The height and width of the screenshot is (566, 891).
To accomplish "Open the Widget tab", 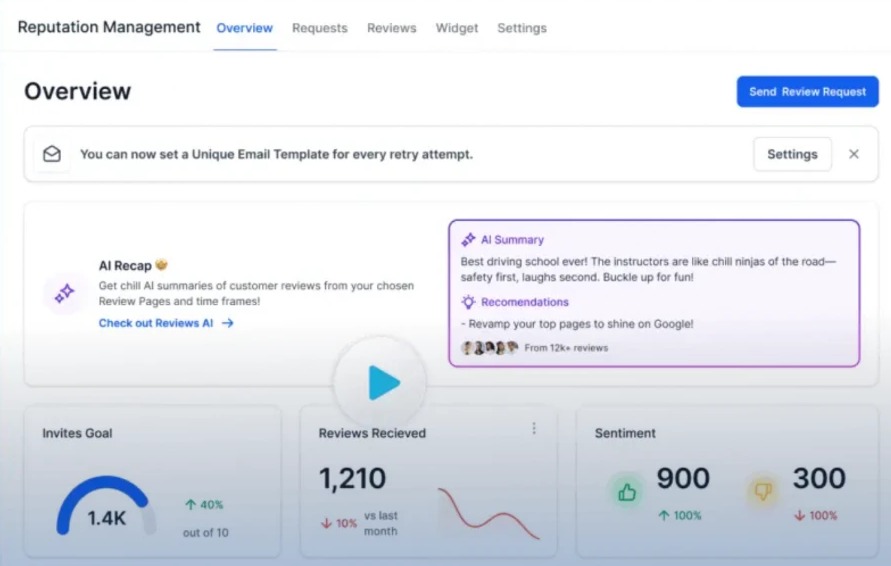I will tap(457, 28).
